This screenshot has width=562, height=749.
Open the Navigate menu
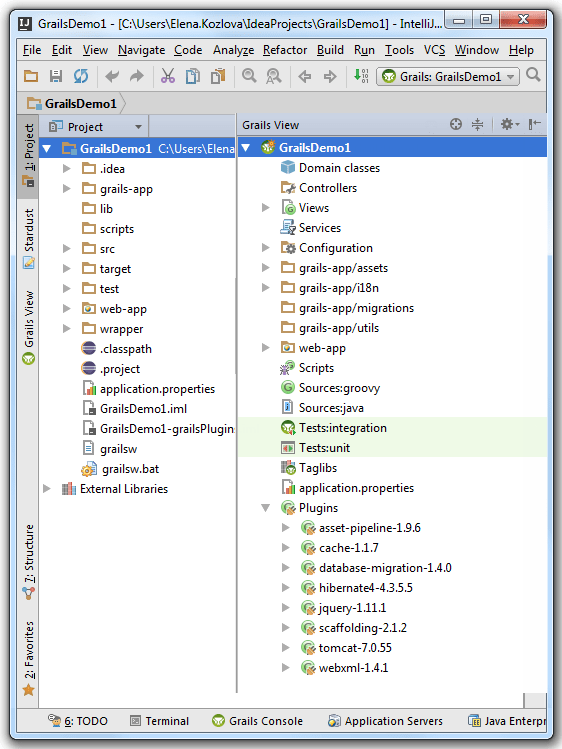141,50
